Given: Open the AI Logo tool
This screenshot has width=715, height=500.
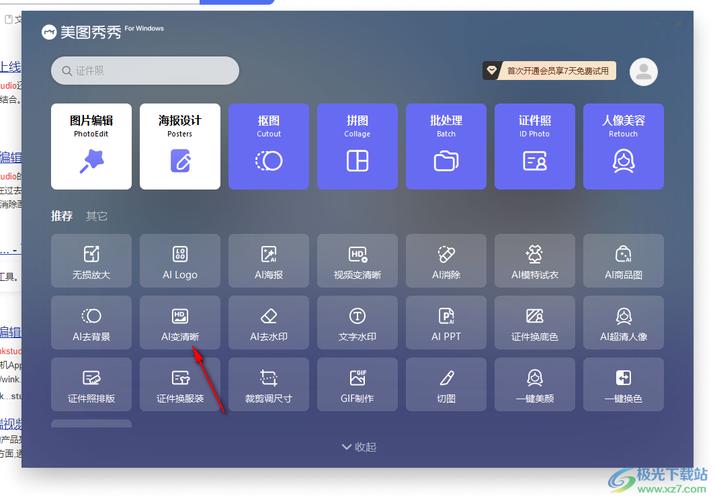Looking at the screenshot, I should [x=180, y=261].
